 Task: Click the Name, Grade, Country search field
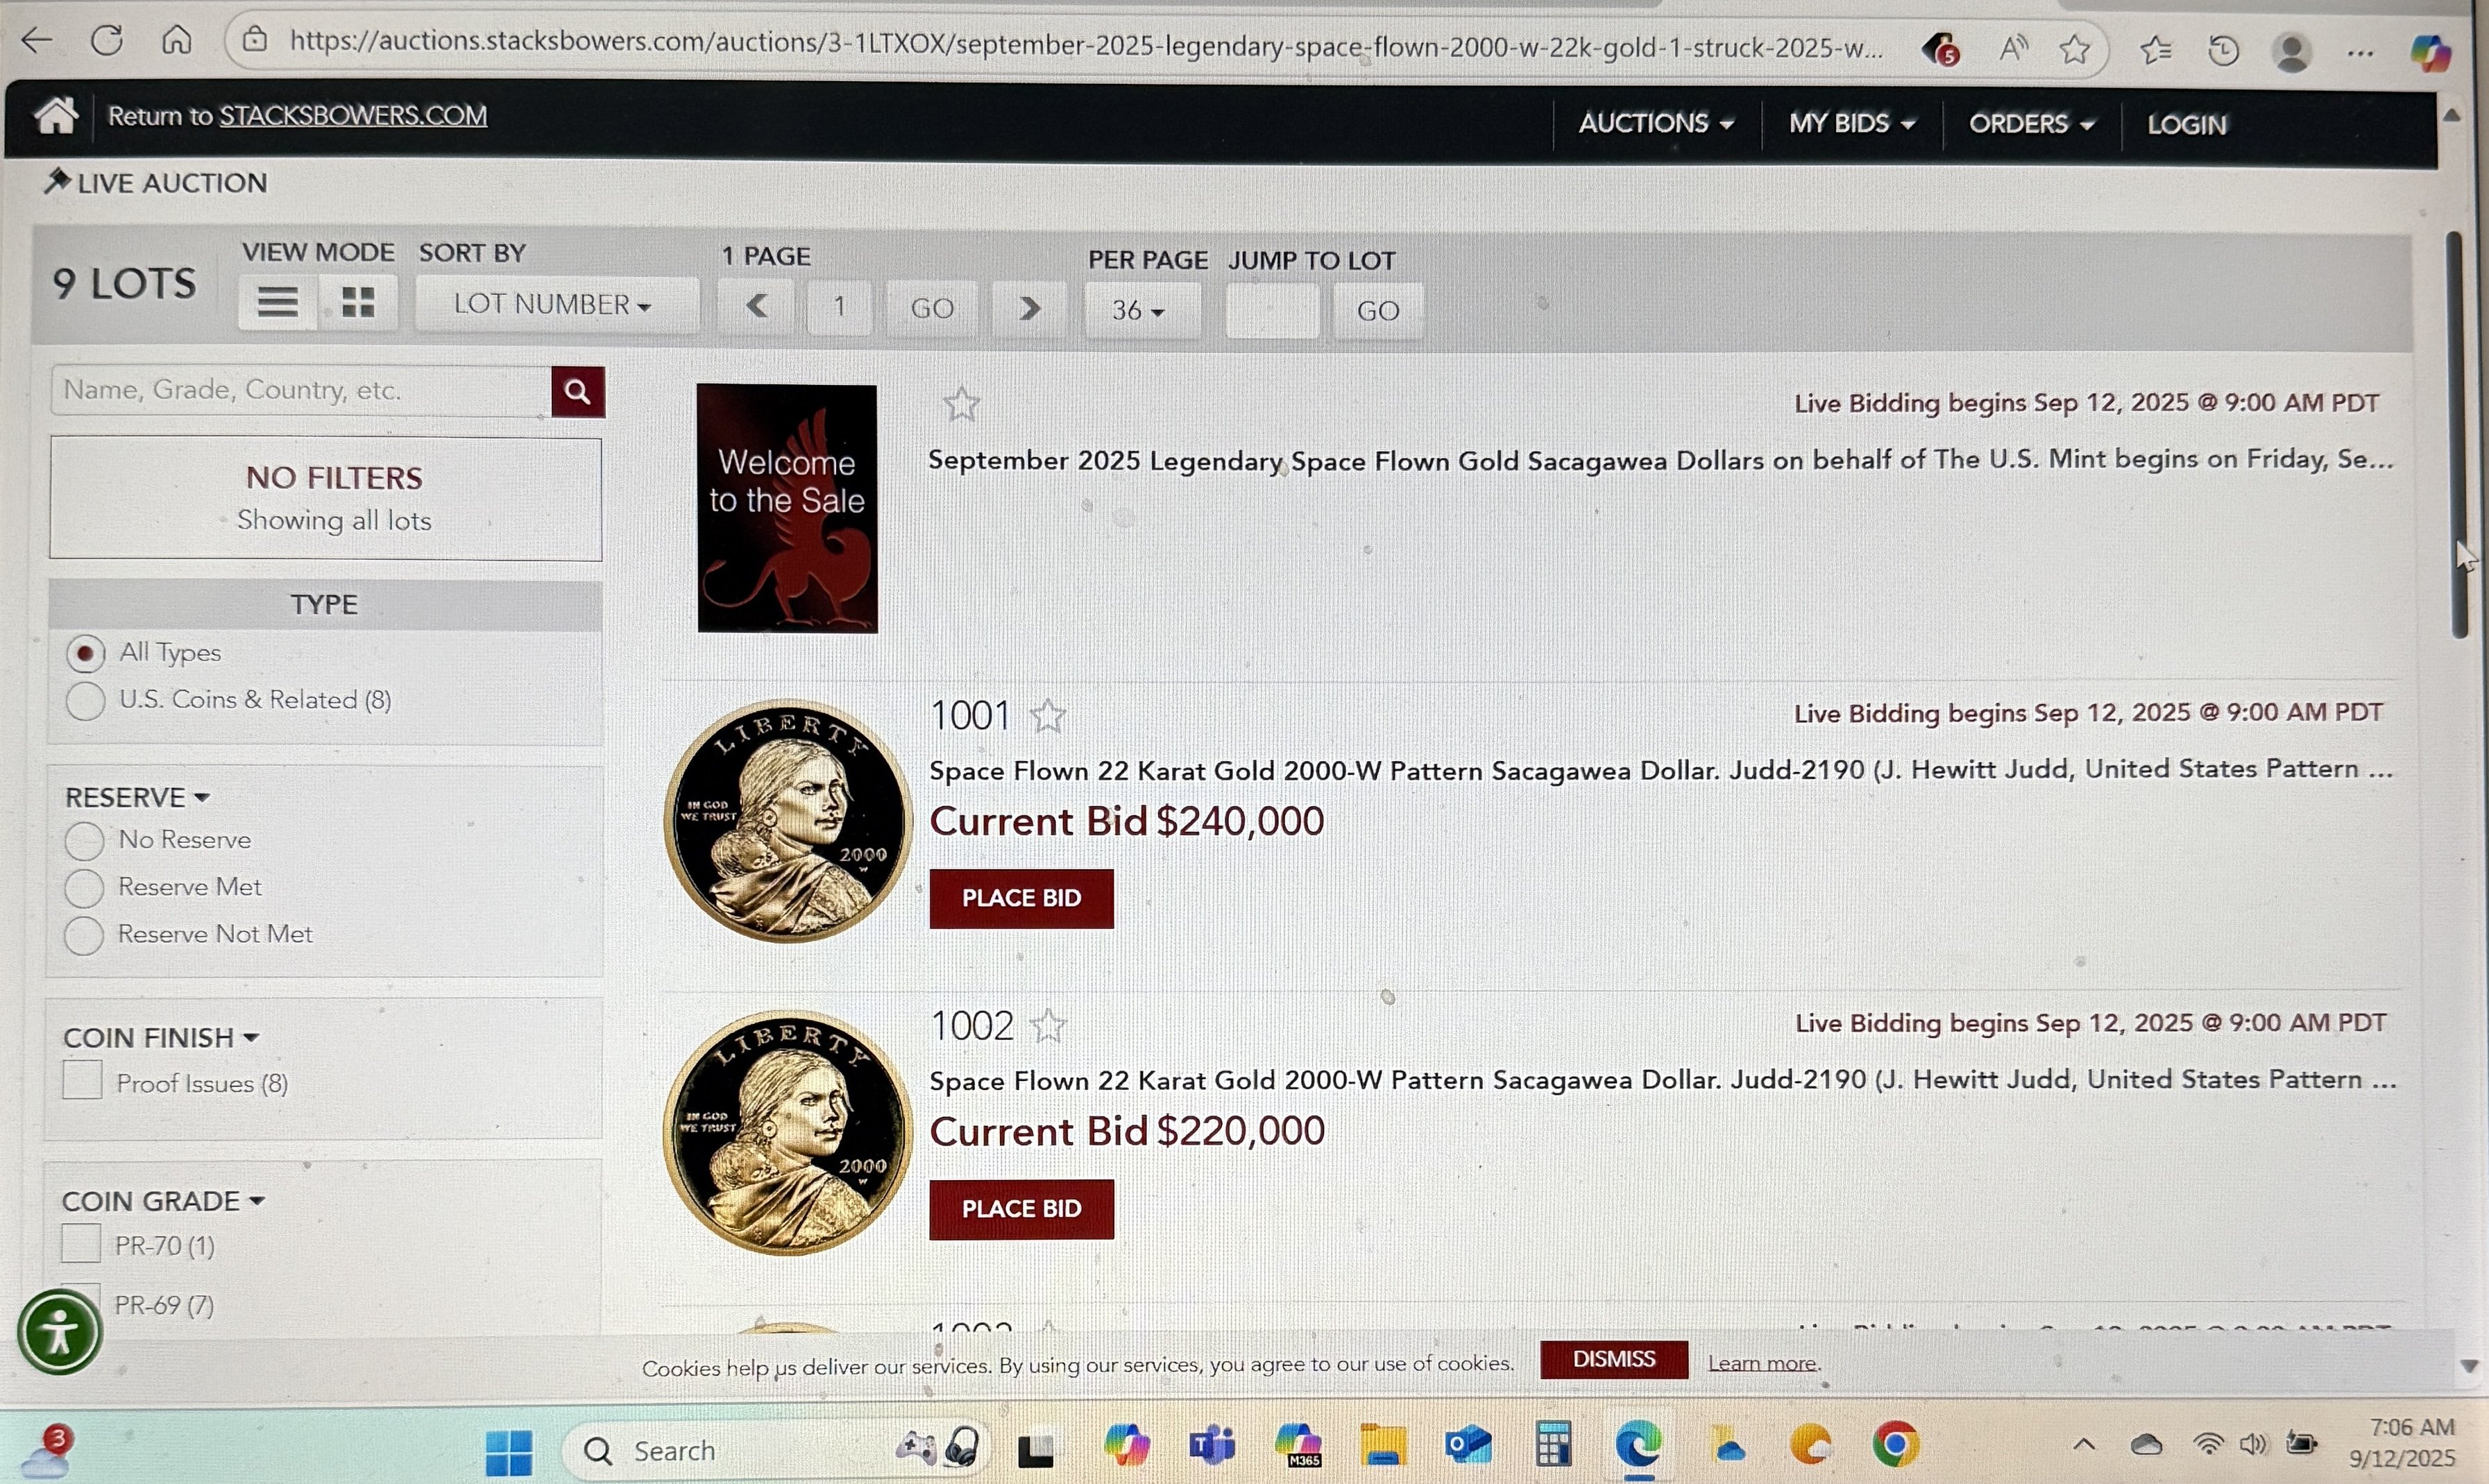point(301,391)
